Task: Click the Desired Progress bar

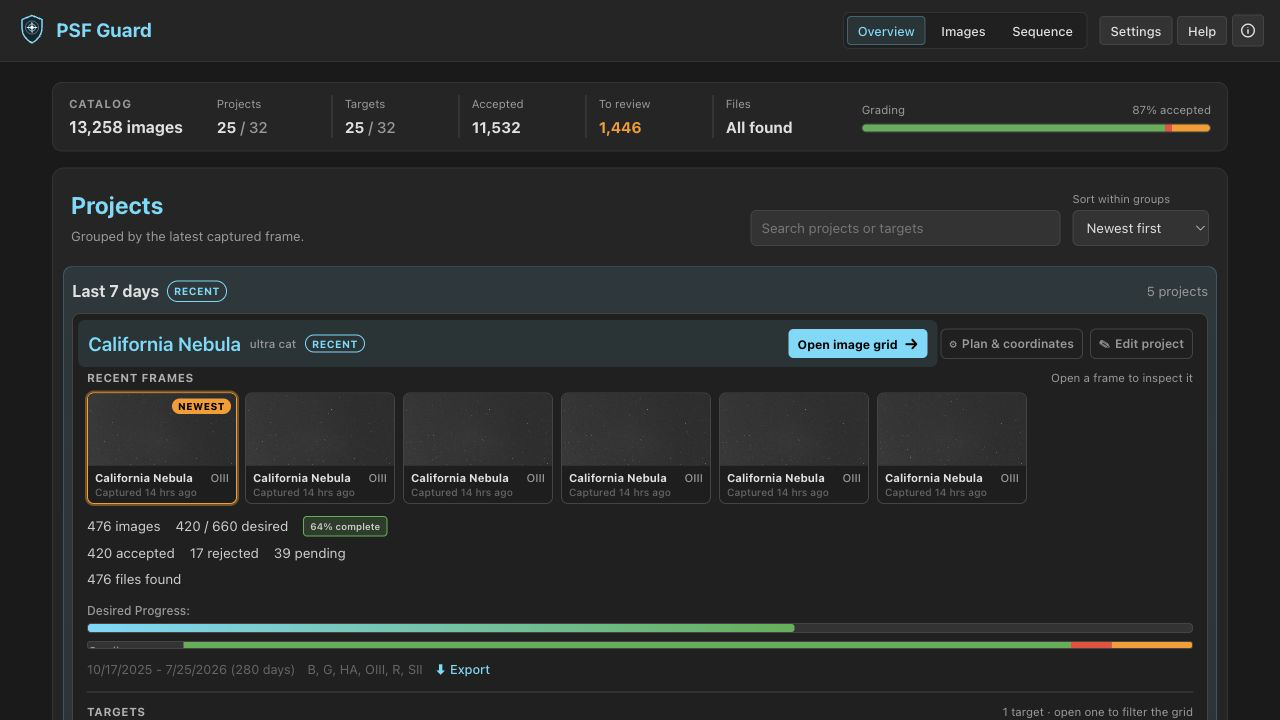Action: pos(640,628)
